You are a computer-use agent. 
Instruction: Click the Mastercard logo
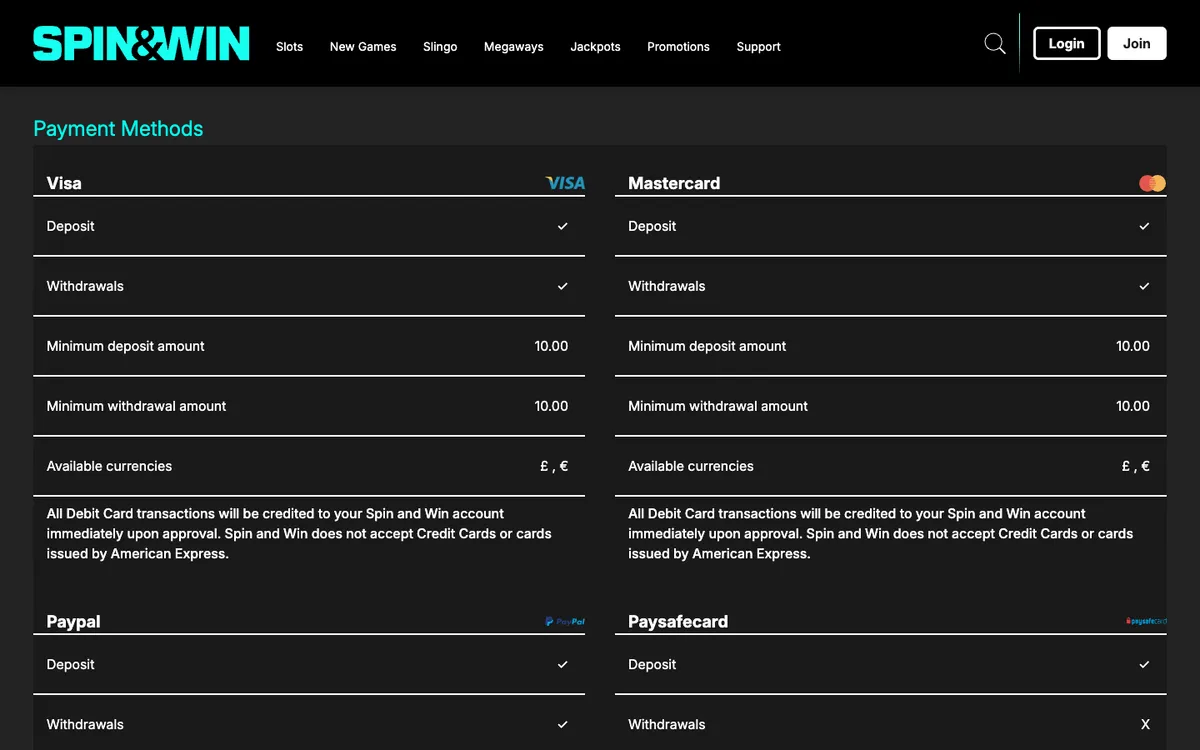[x=1152, y=183]
